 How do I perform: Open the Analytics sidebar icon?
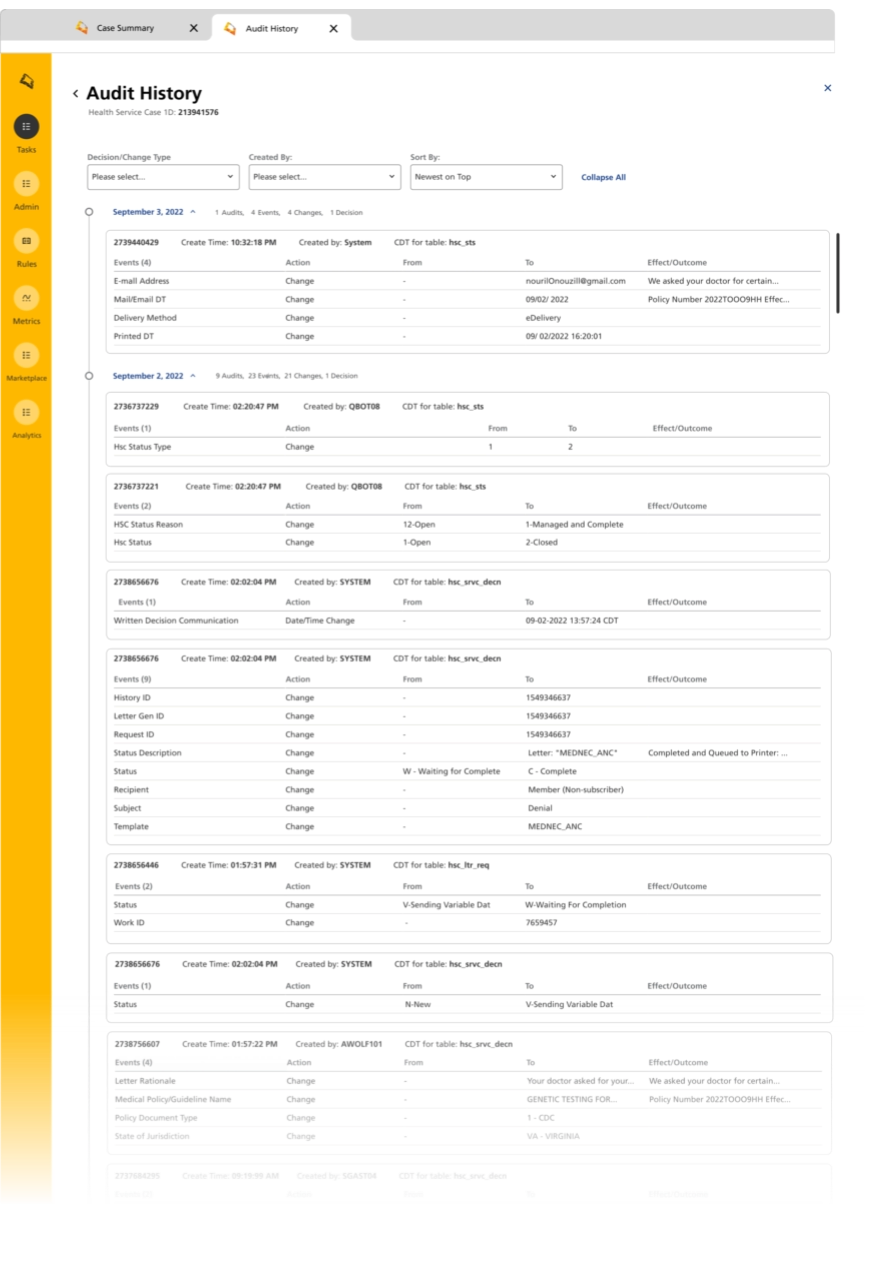[x=26, y=412]
